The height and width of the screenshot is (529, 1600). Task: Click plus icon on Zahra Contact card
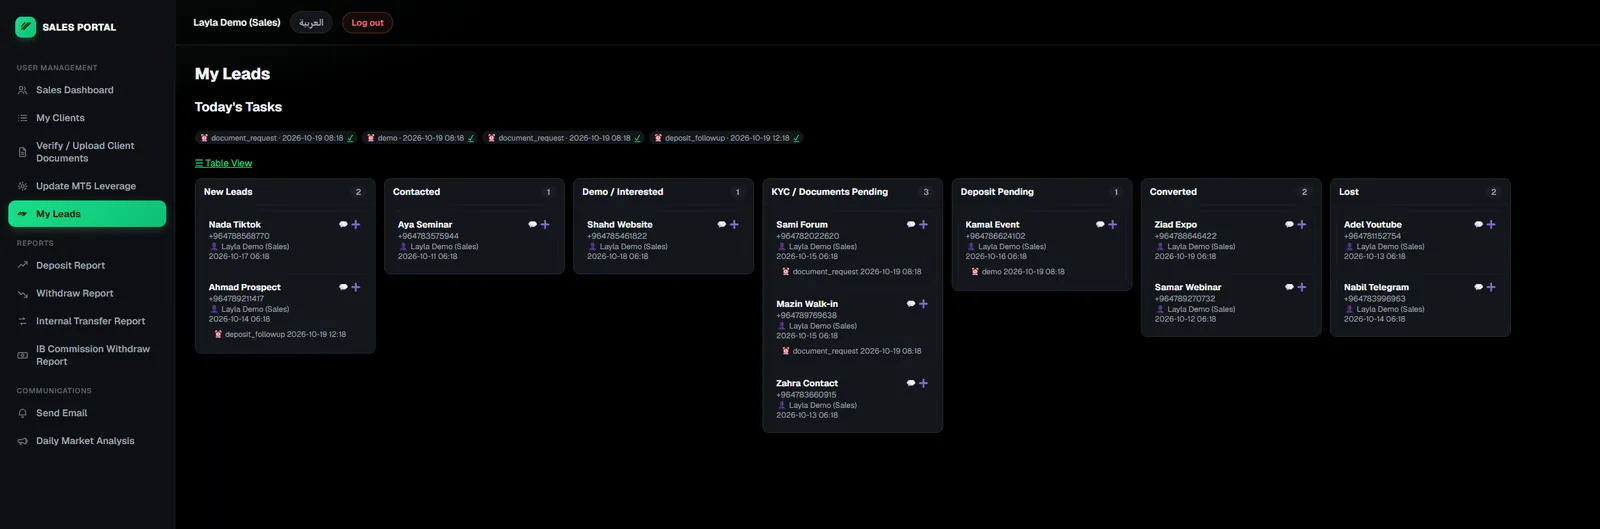923,383
